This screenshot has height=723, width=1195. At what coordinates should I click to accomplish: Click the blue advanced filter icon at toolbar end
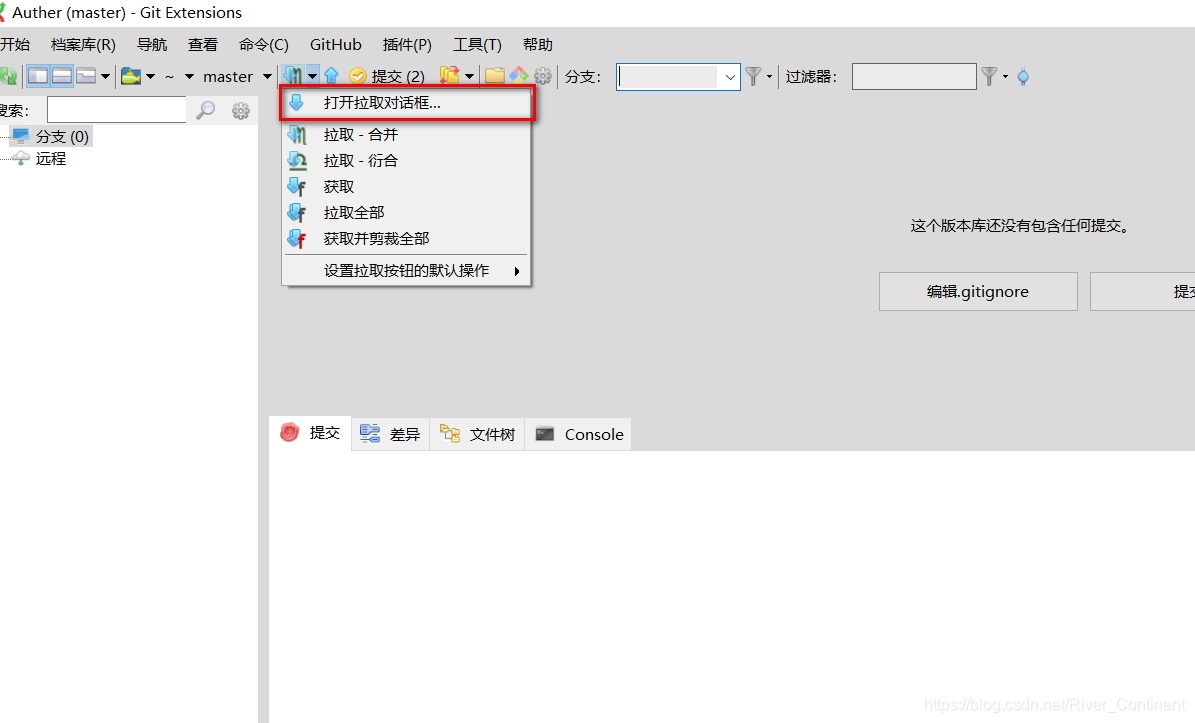coord(1022,76)
